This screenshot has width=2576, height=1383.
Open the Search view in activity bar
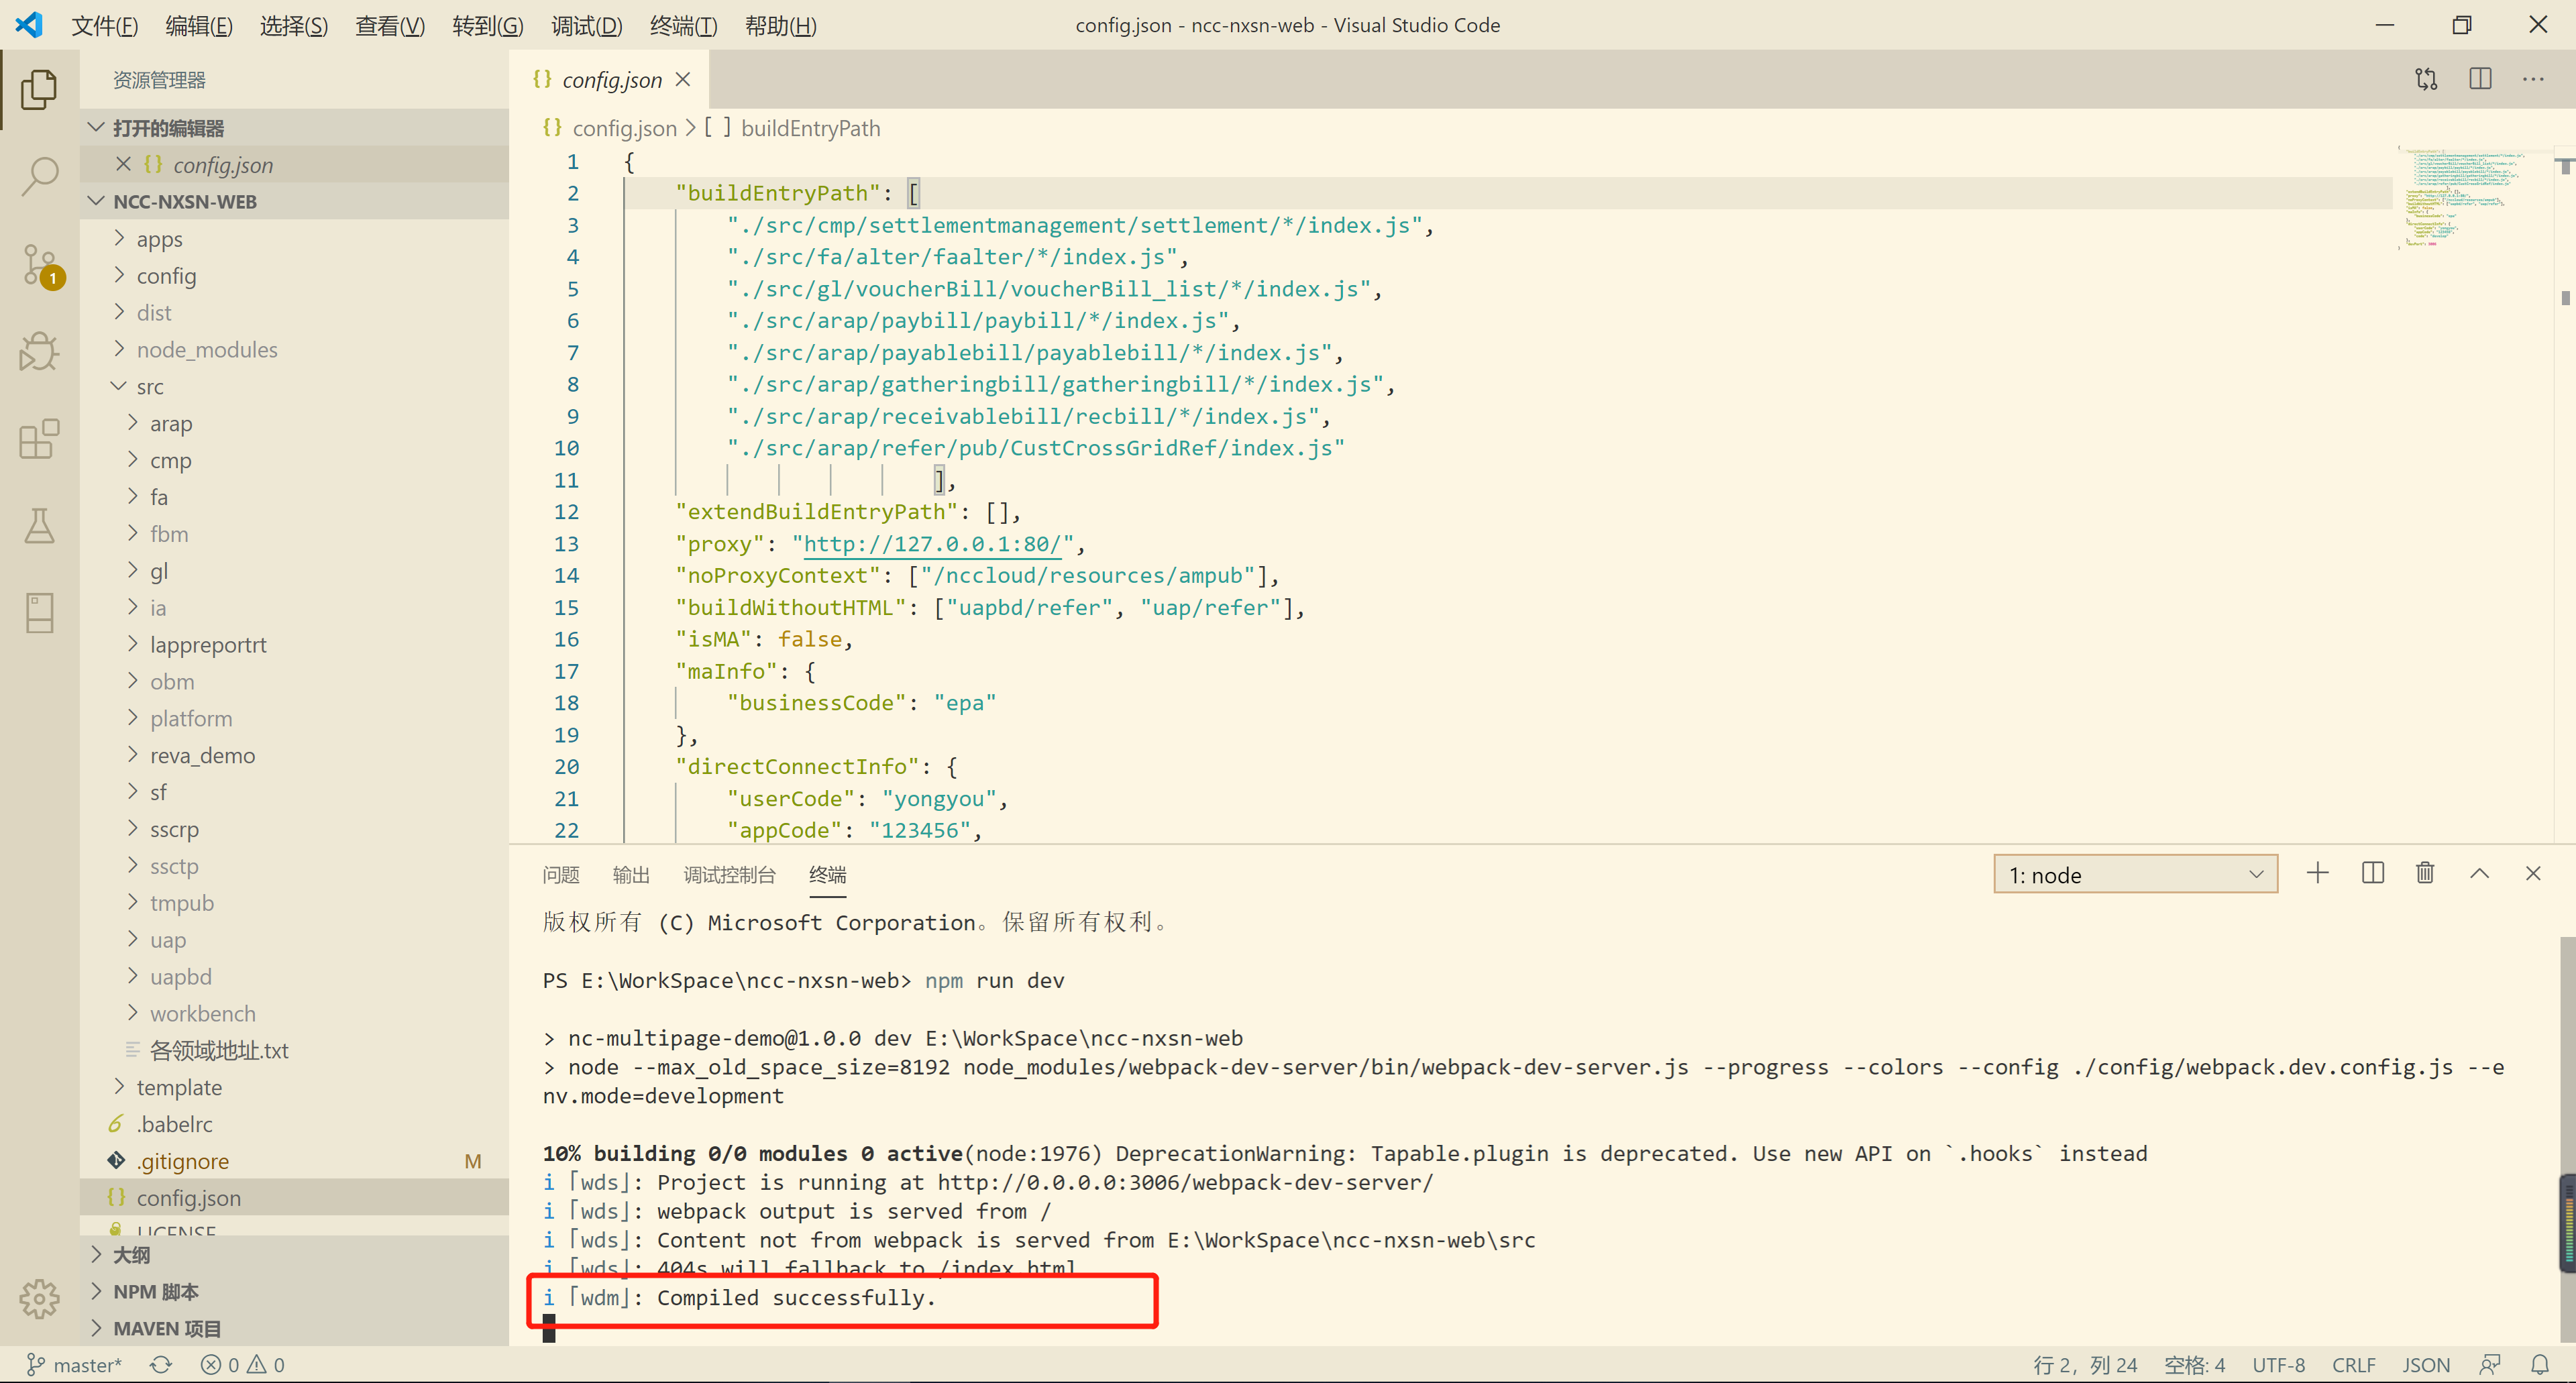tap(39, 177)
